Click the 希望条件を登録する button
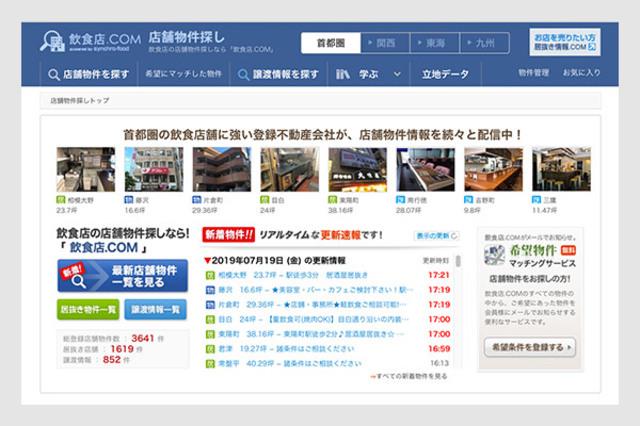The height and width of the screenshot is (426, 640). 529,347
